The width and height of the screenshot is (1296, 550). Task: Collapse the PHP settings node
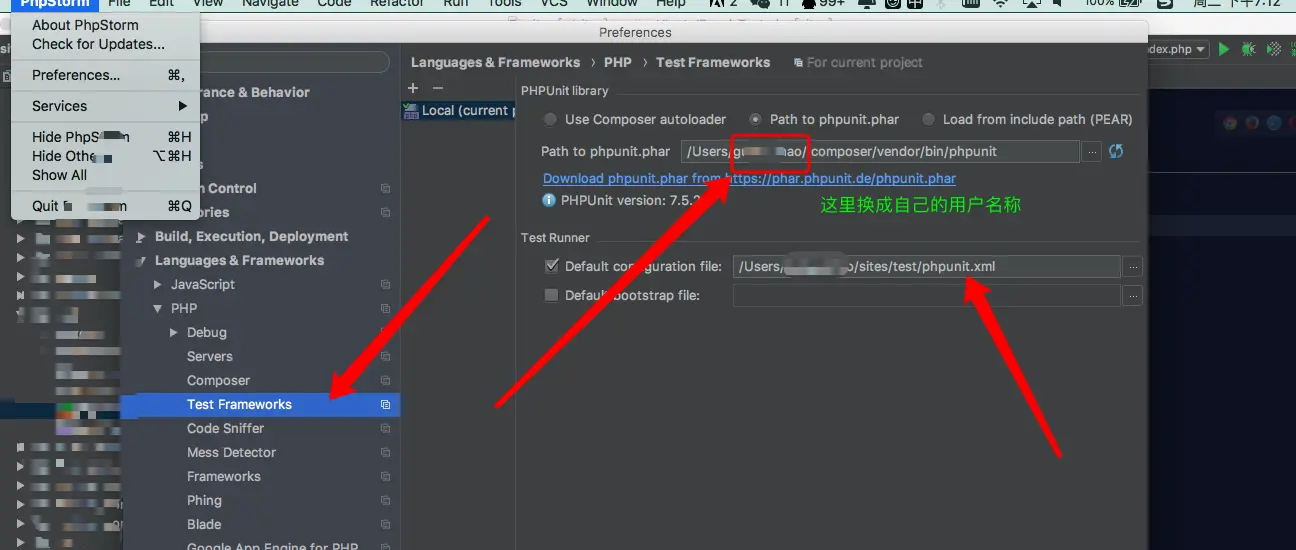pyautogui.click(x=158, y=309)
